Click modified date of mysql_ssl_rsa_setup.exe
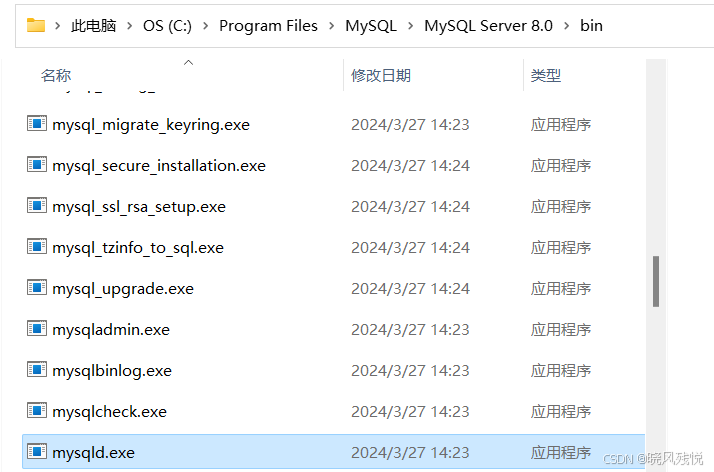Viewport: 714px width, 472px height. pos(410,207)
